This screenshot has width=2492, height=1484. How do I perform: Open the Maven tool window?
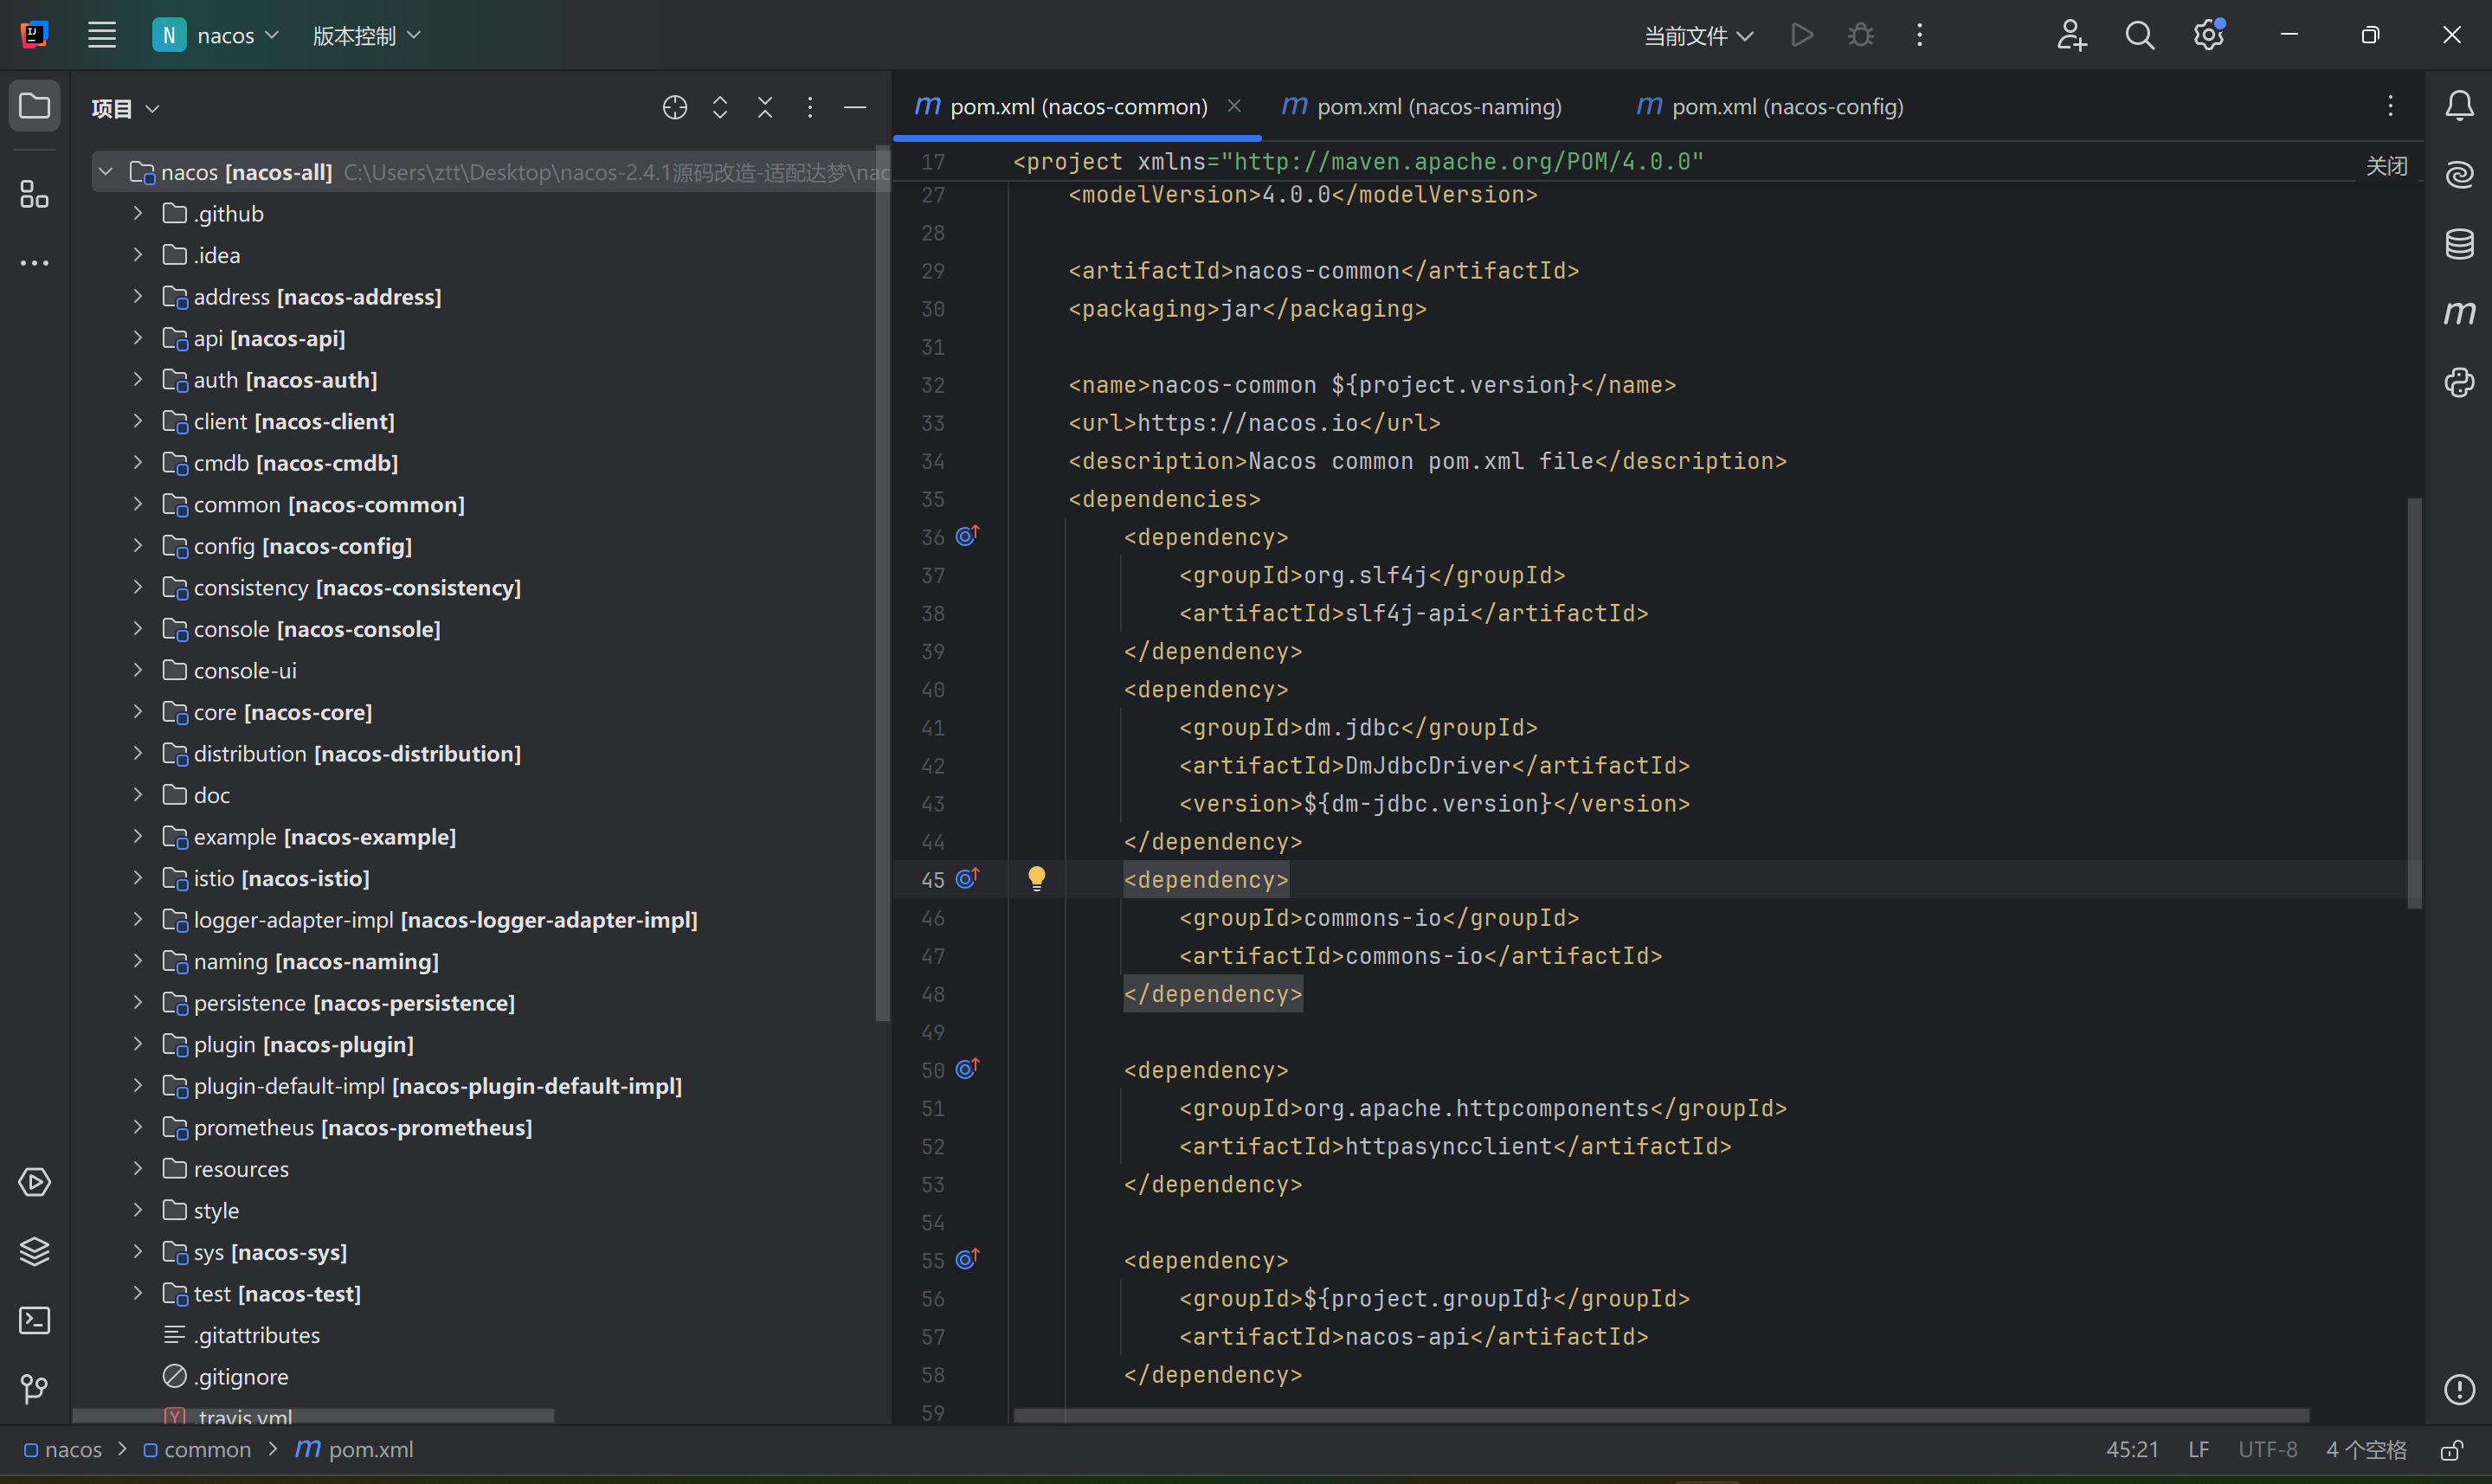(2459, 313)
